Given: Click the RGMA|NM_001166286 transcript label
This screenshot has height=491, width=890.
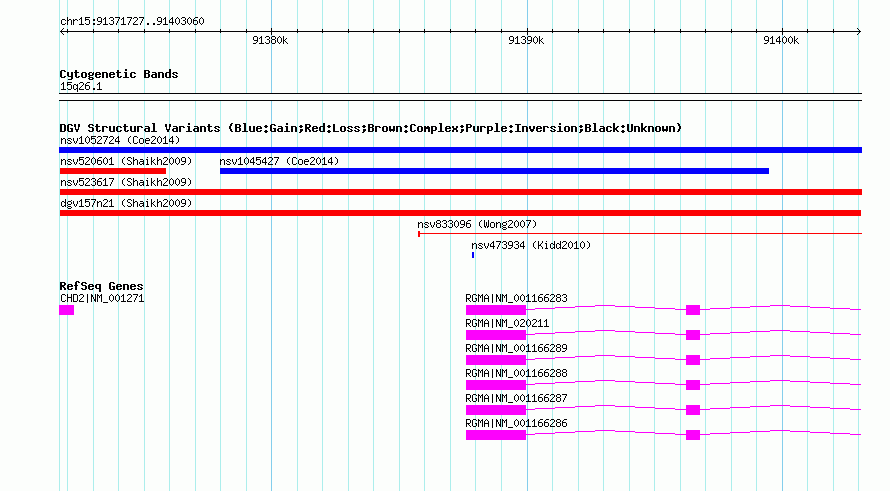Looking at the screenshot, I should pos(516,423).
